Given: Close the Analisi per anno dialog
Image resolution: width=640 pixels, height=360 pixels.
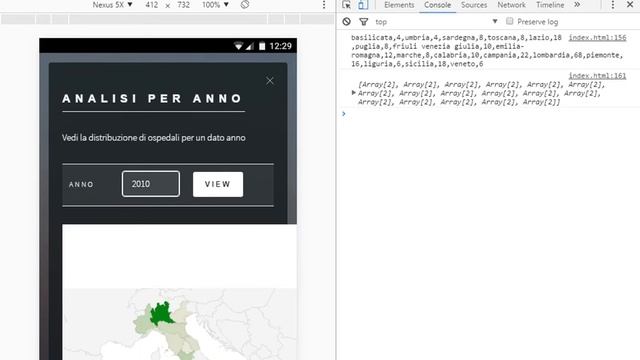Looking at the screenshot, I should click(270, 80).
